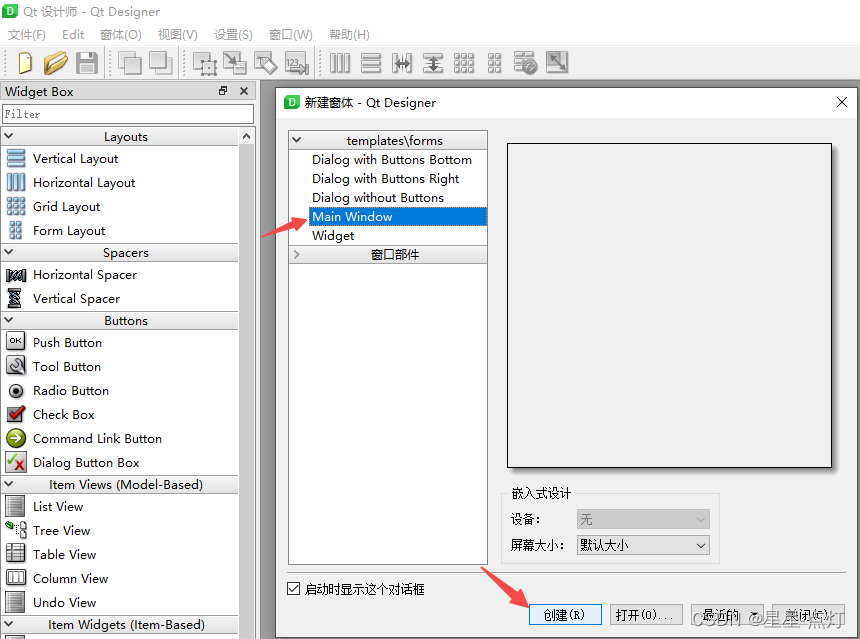Open the 帮助(H) menu

[x=349, y=35]
